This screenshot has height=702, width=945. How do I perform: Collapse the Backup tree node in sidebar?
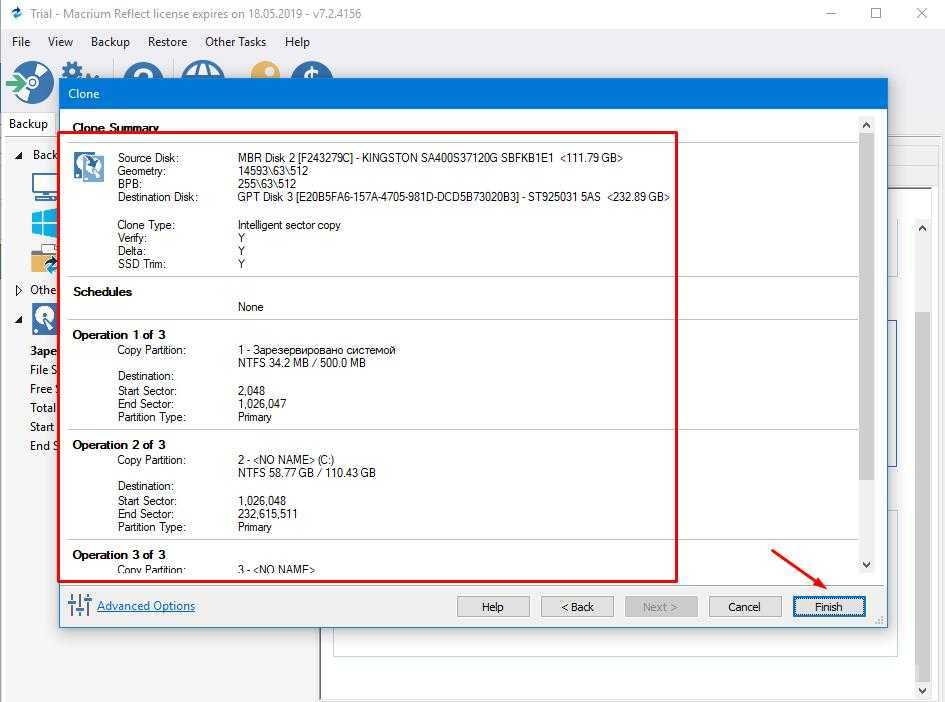[x=19, y=155]
